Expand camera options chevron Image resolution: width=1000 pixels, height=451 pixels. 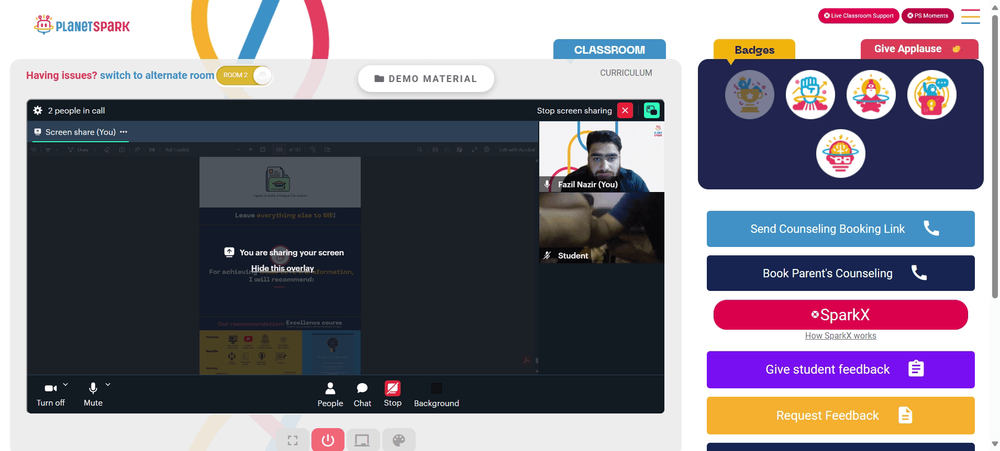pyautogui.click(x=66, y=385)
